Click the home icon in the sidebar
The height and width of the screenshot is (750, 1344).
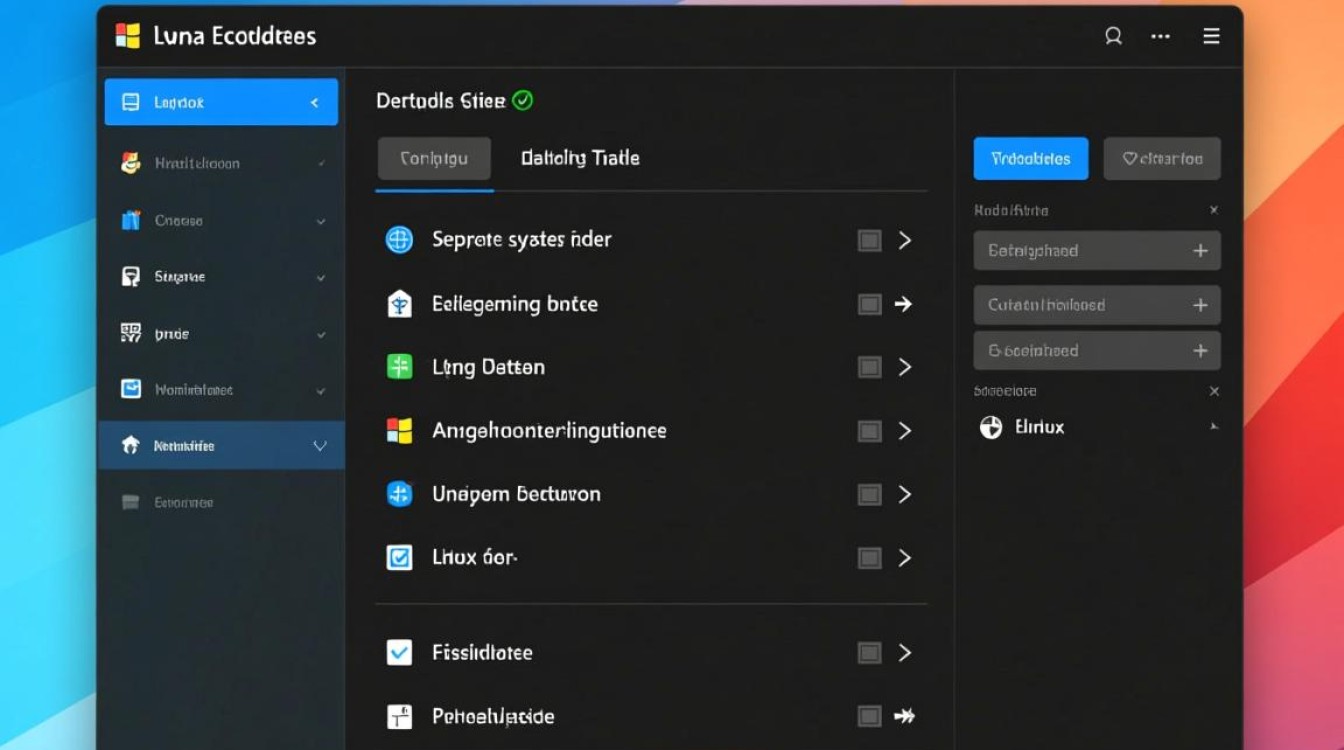tap(130, 446)
